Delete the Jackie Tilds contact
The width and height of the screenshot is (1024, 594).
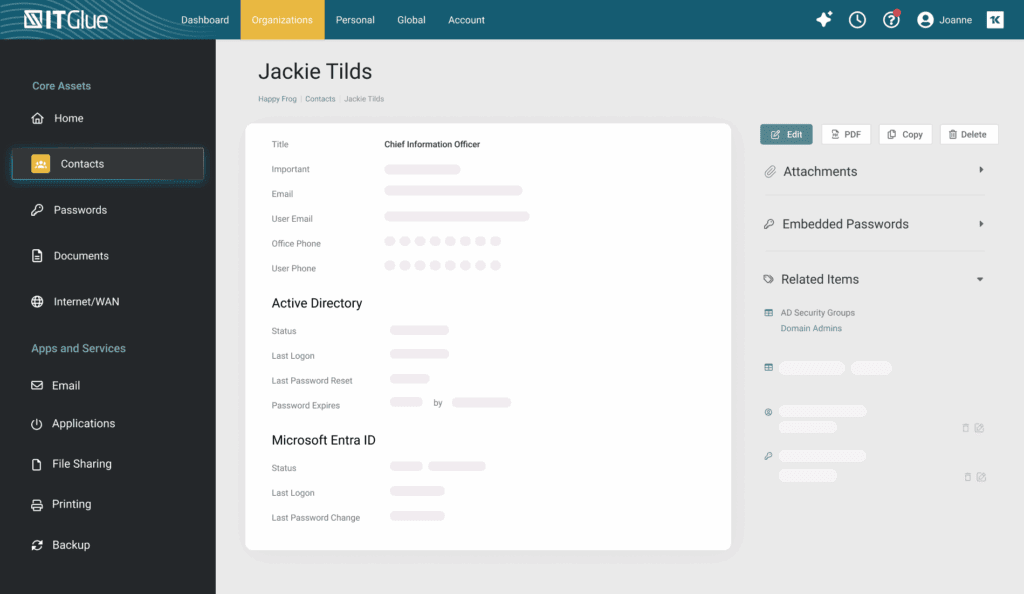968,134
